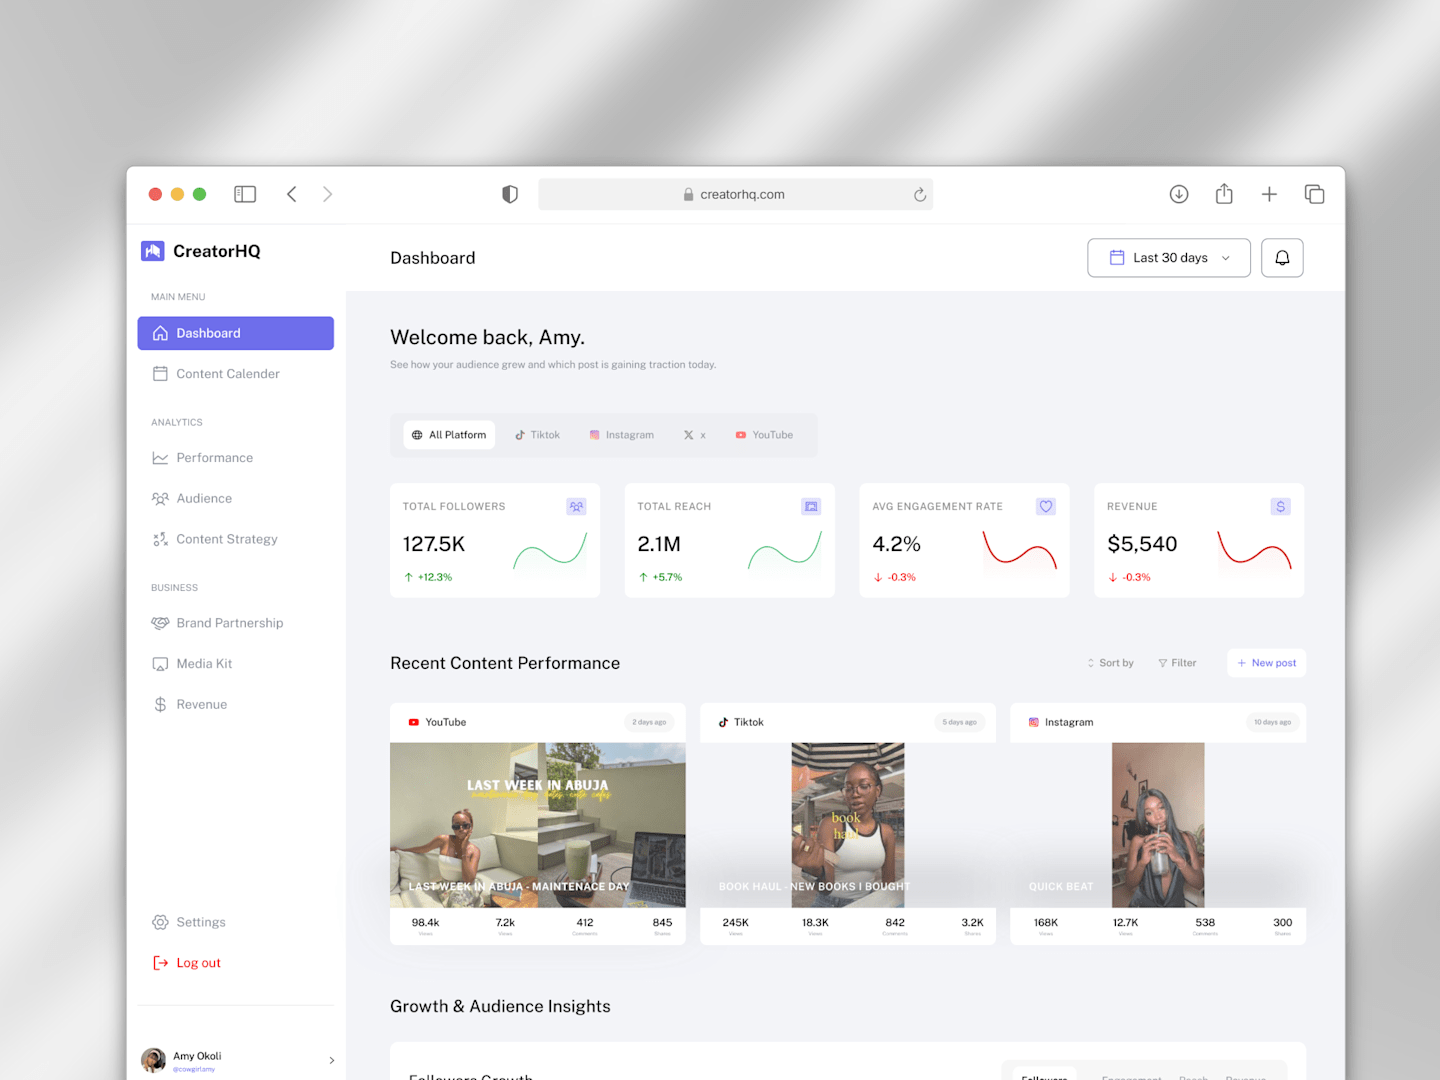Open the Book Haul Tiktok thumbnail
The height and width of the screenshot is (1080, 1440).
pos(848,825)
